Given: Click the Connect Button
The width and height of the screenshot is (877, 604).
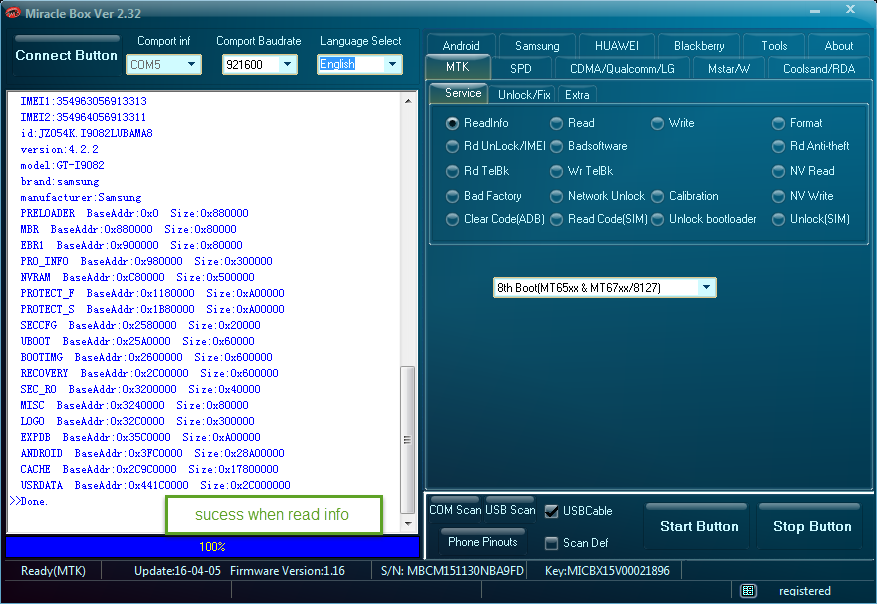Looking at the screenshot, I should click(x=67, y=55).
